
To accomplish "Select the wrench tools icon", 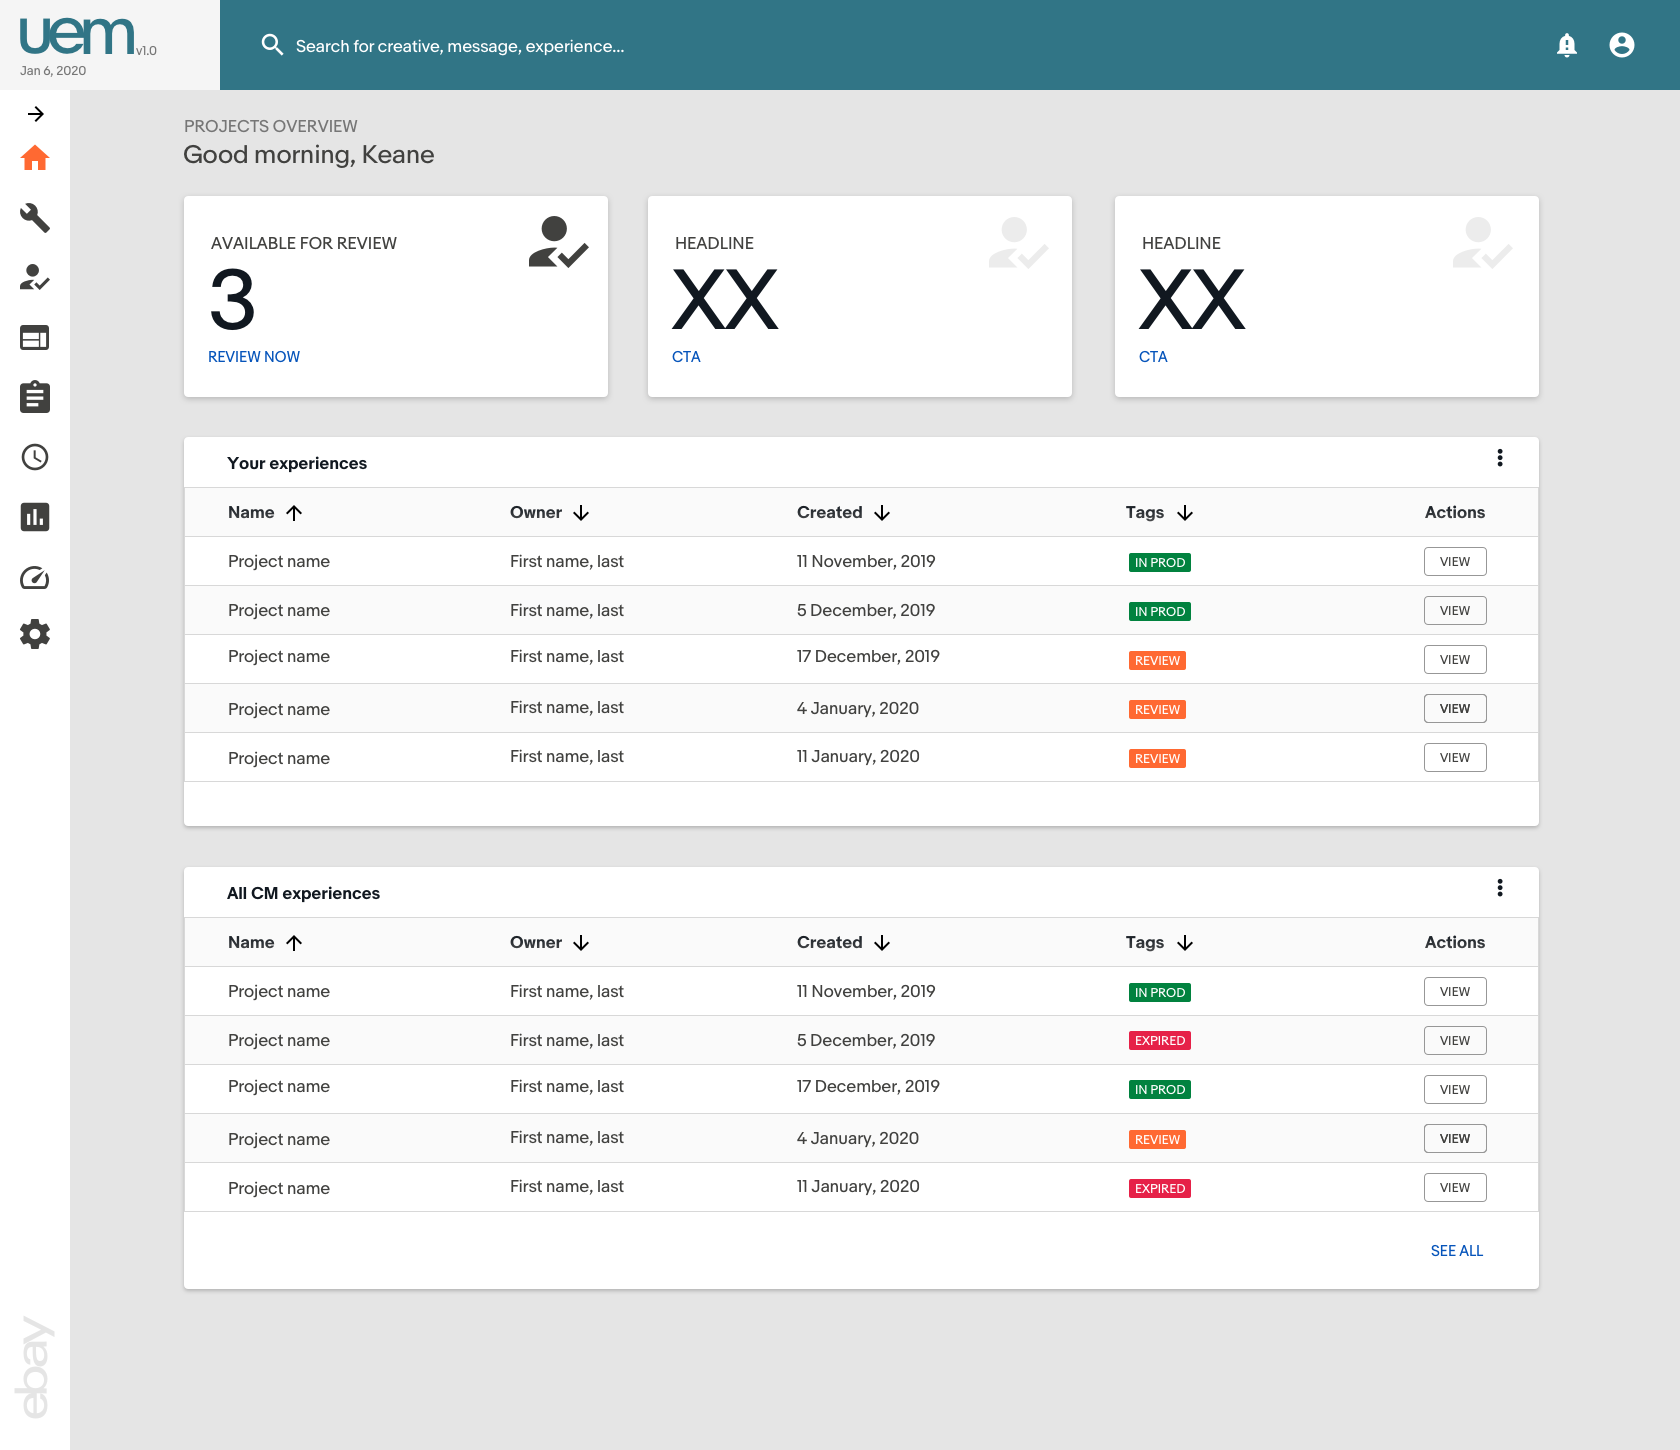I will (35, 218).
